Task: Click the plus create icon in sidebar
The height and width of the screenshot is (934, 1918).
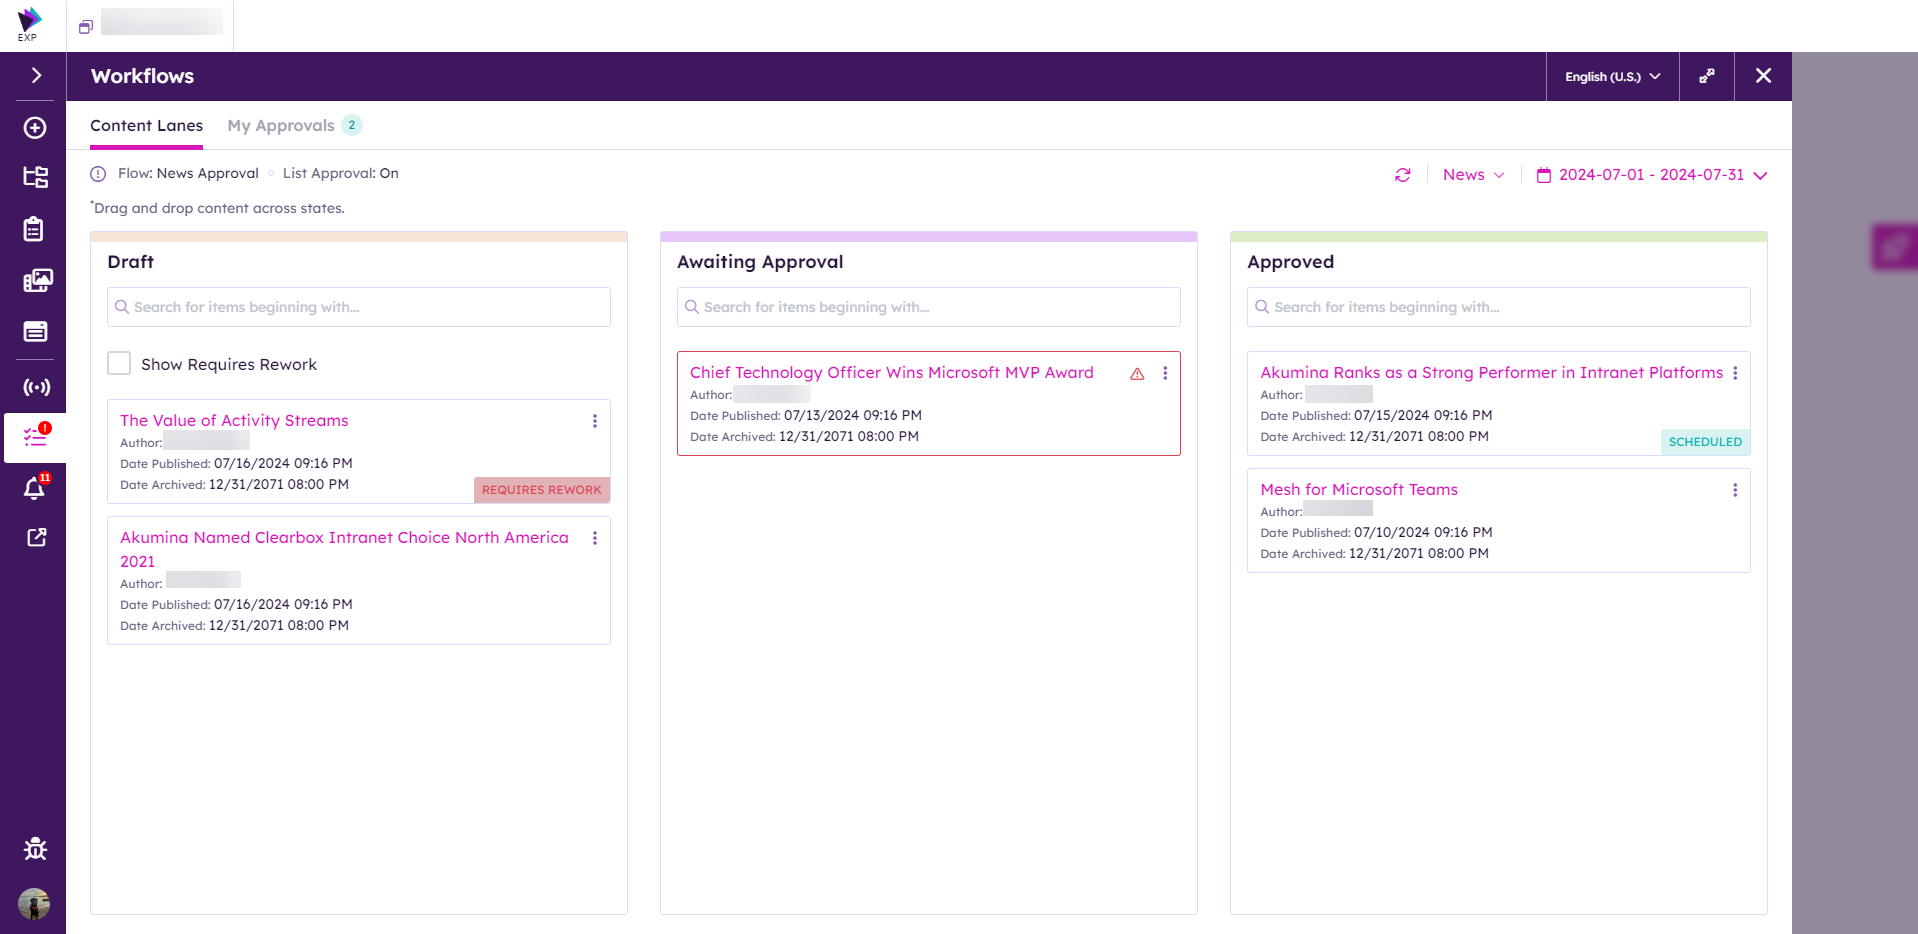Action: [x=35, y=128]
